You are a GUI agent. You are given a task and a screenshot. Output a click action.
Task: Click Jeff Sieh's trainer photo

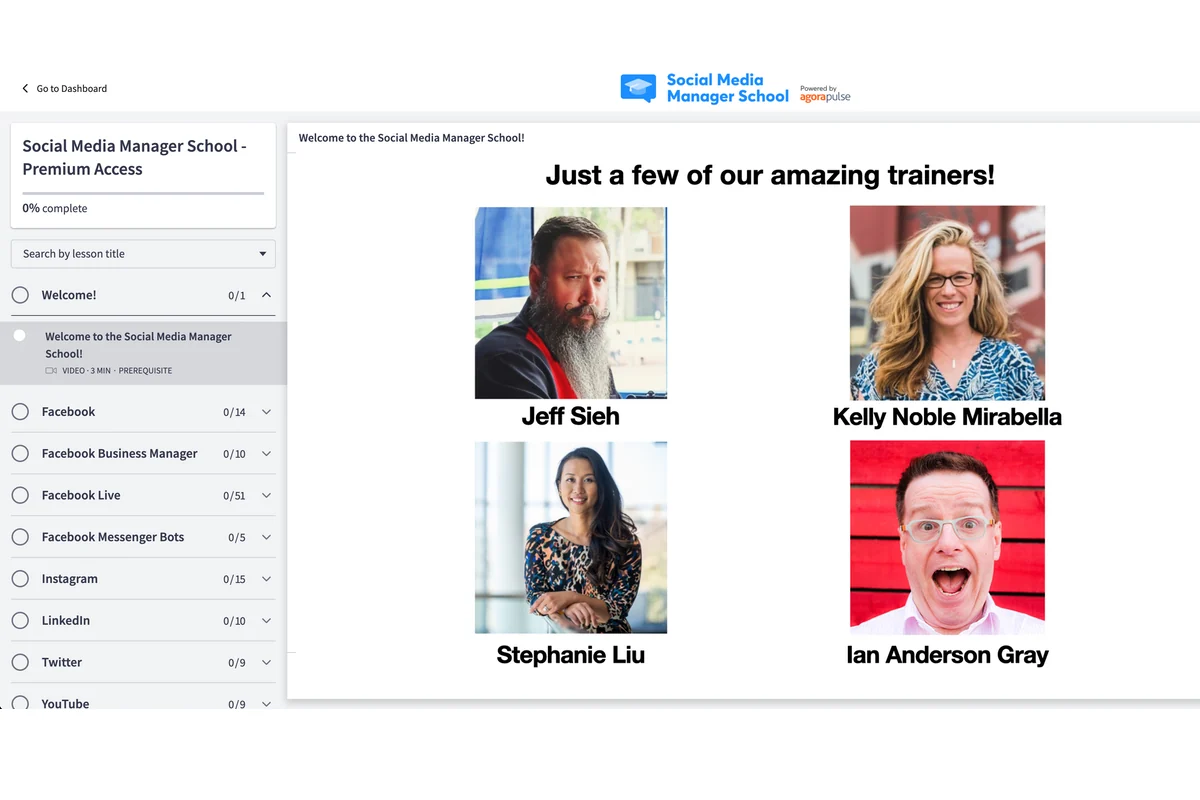pyautogui.click(x=570, y=302)
